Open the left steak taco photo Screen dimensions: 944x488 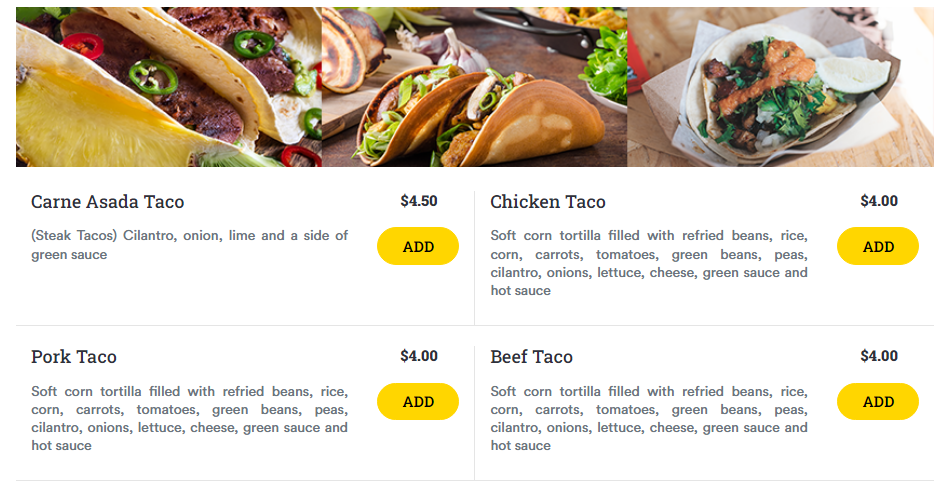pos(168,87)
